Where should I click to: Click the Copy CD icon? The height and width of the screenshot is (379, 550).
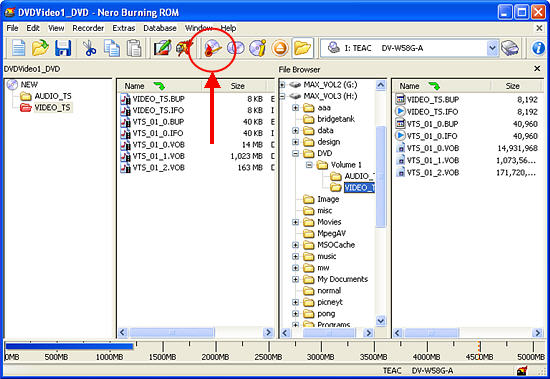236,48
